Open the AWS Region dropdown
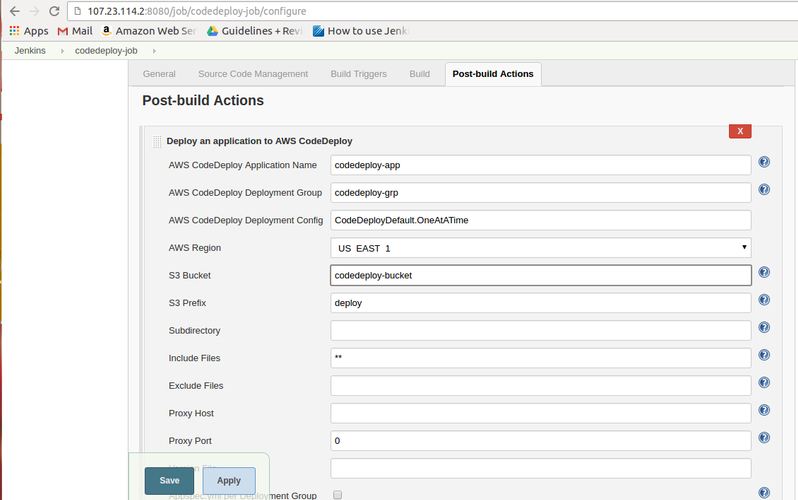This screenshot has height=500, width=798. [540, 248]
